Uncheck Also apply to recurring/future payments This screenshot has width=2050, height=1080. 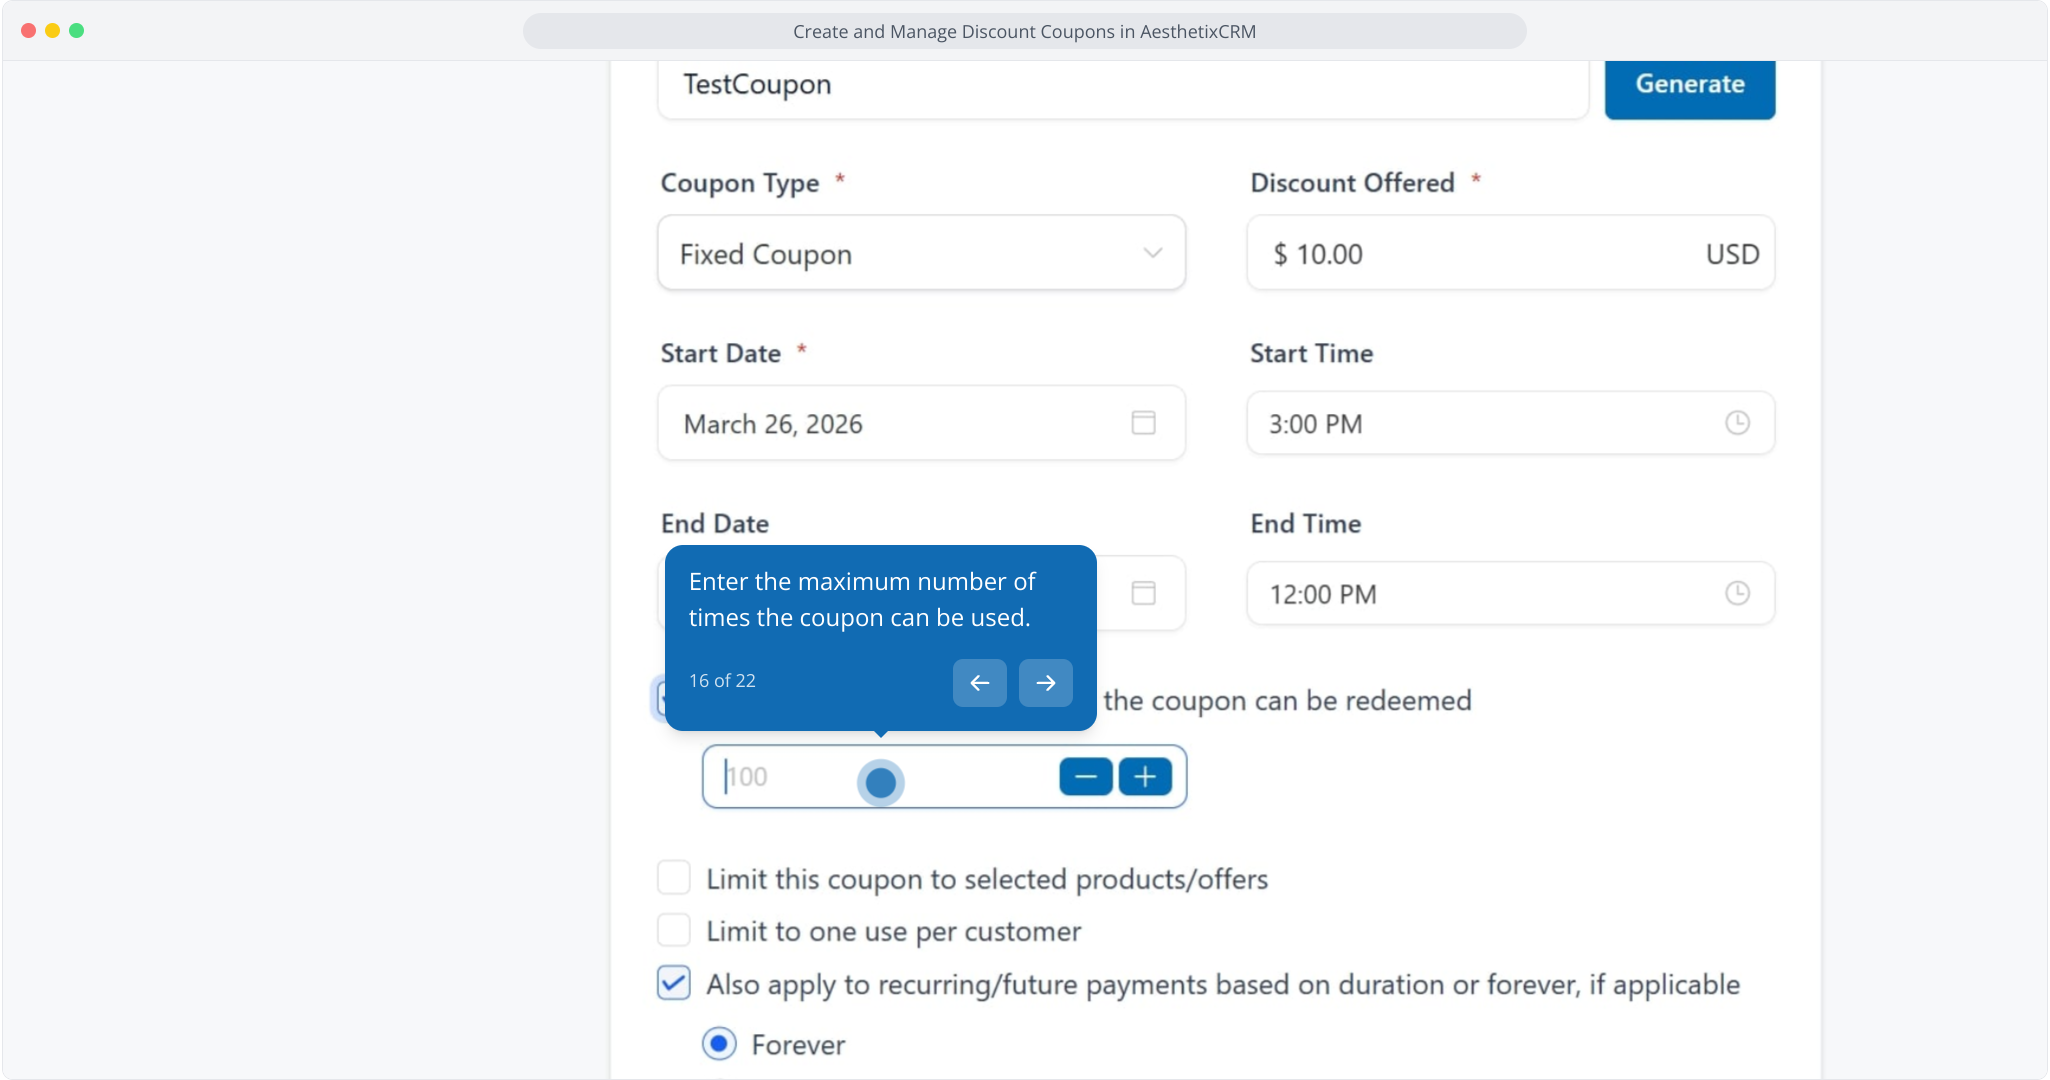[x=674, y=983]
